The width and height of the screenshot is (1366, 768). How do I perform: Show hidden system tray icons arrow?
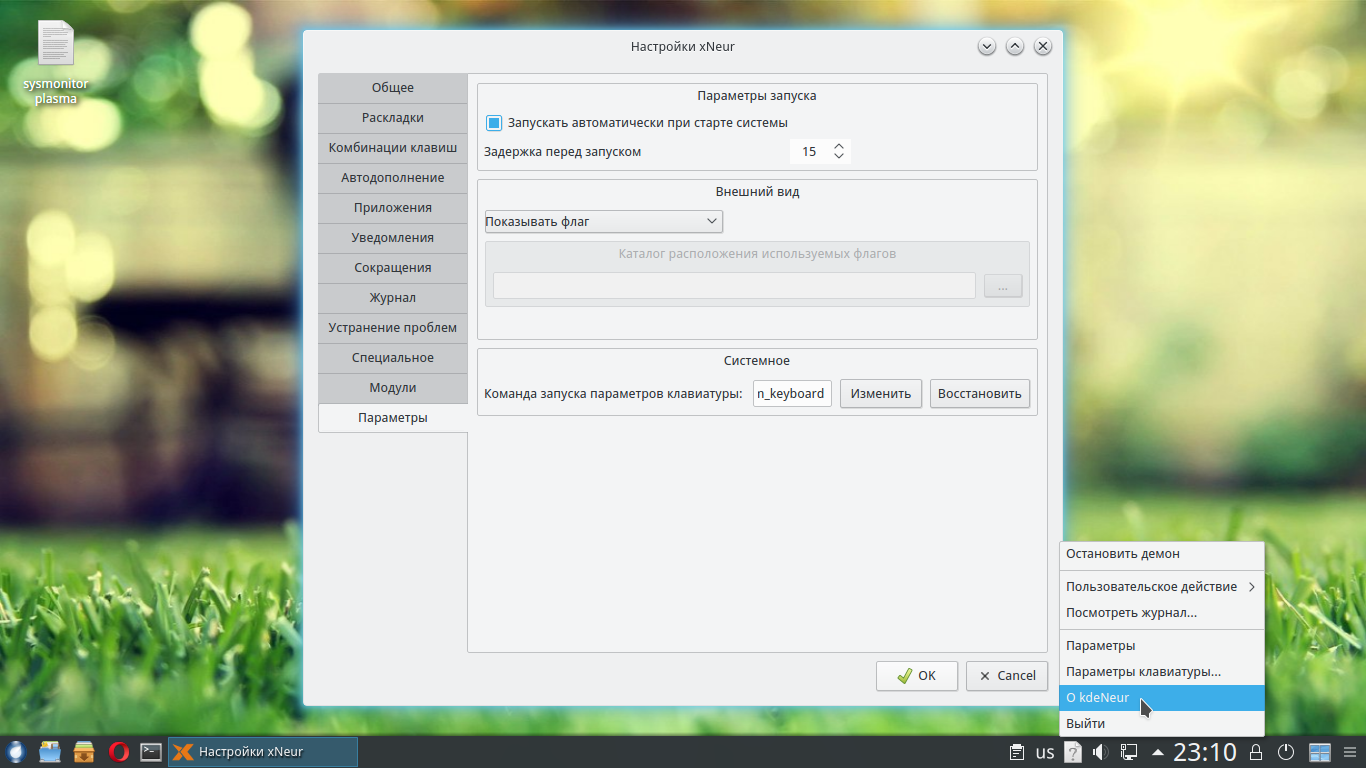(x=1157, y=752)
